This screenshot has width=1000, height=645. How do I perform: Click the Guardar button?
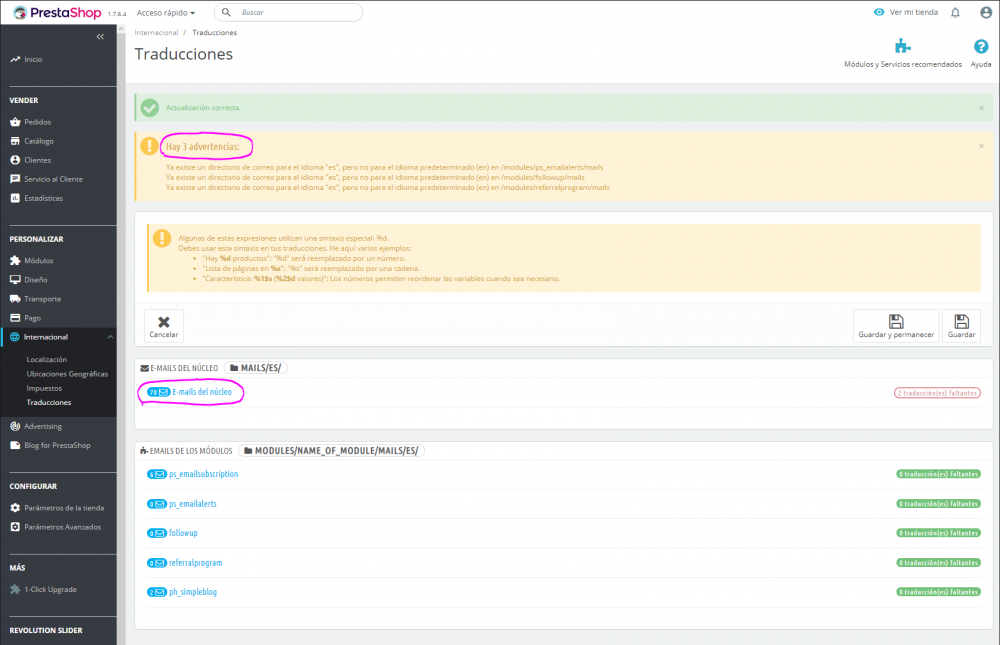[x=961, y=326]
